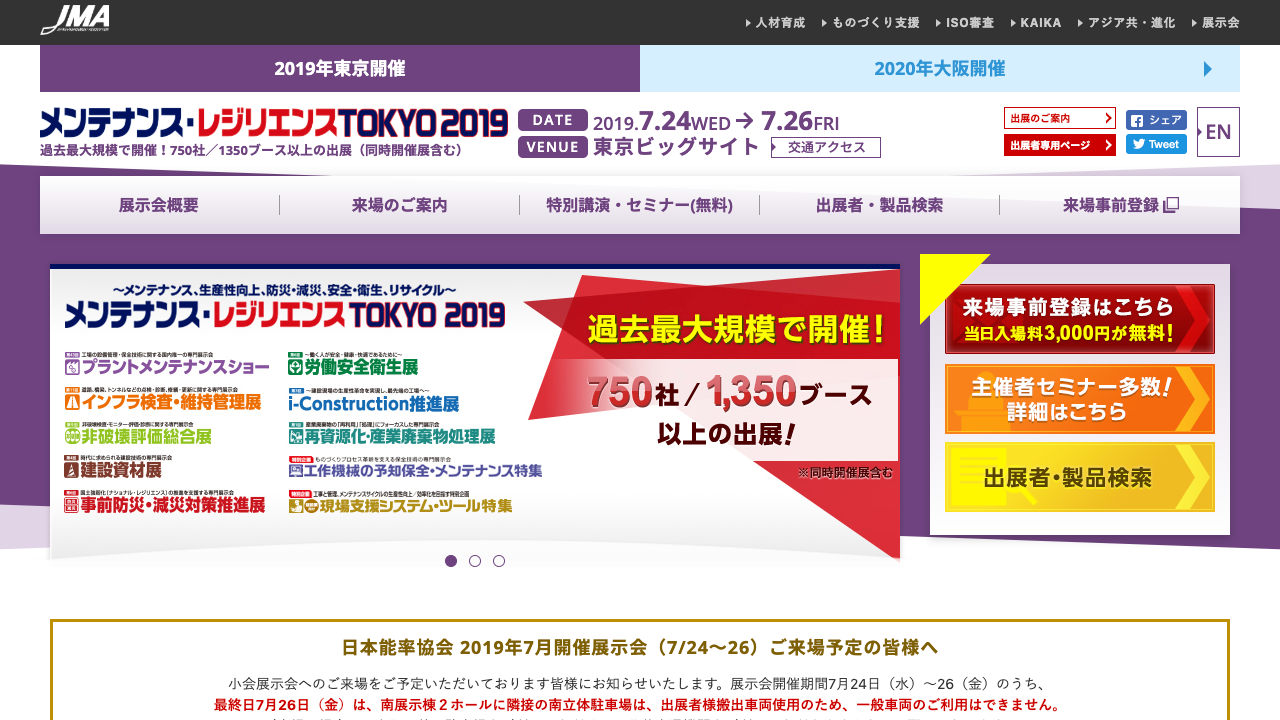Viewport: 1280px width, 720px height.
Task: Click yellow 出展者・製品検索 banner
Action: coord(1080,477)
